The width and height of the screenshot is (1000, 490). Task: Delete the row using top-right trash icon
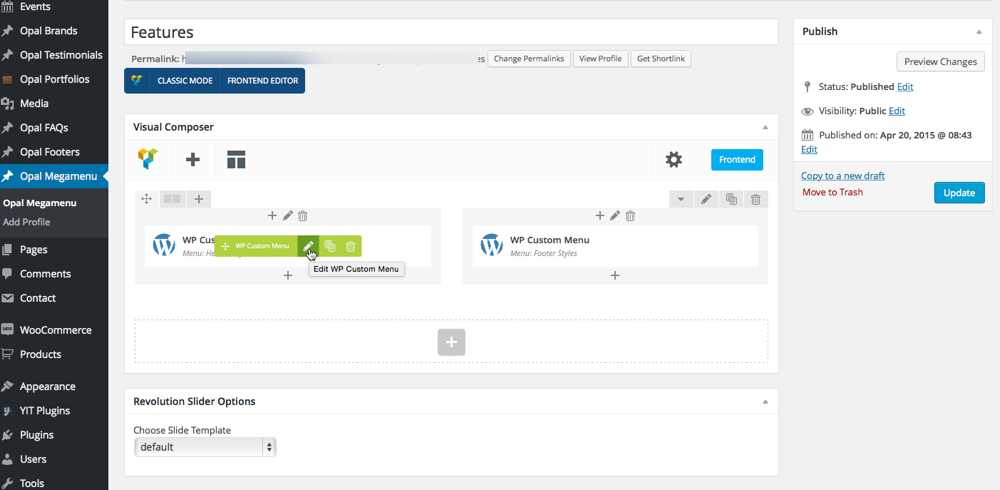pos(756,199)
